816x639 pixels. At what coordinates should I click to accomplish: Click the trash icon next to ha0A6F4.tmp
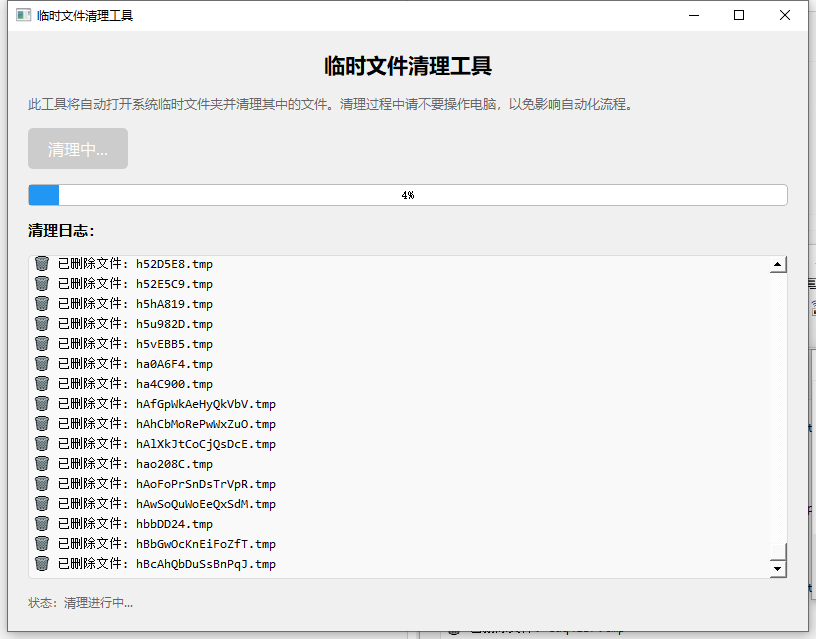pos(41,363)
